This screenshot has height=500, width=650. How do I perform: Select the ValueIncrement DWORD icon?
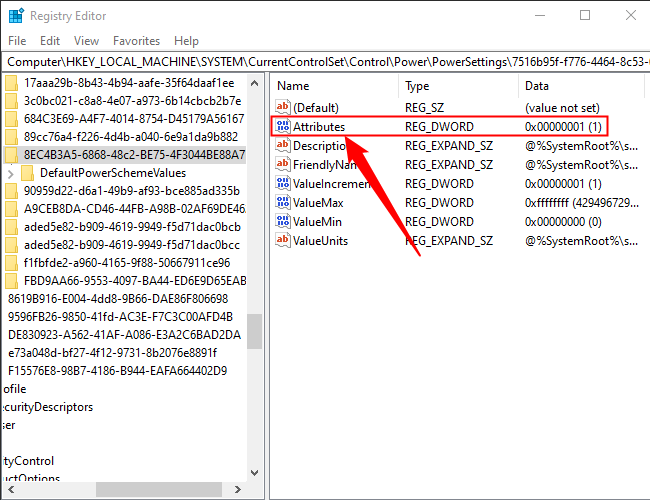[283, 183]
